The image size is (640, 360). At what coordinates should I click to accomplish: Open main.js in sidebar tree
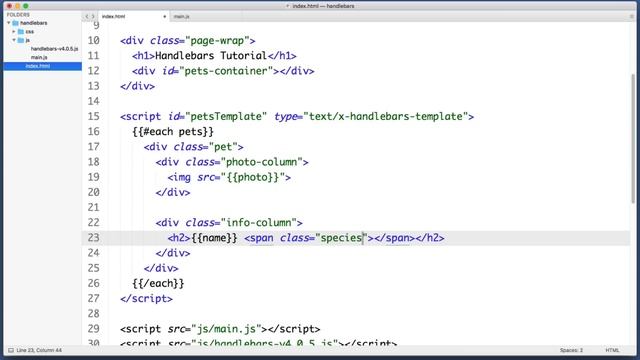coord(39,57)
